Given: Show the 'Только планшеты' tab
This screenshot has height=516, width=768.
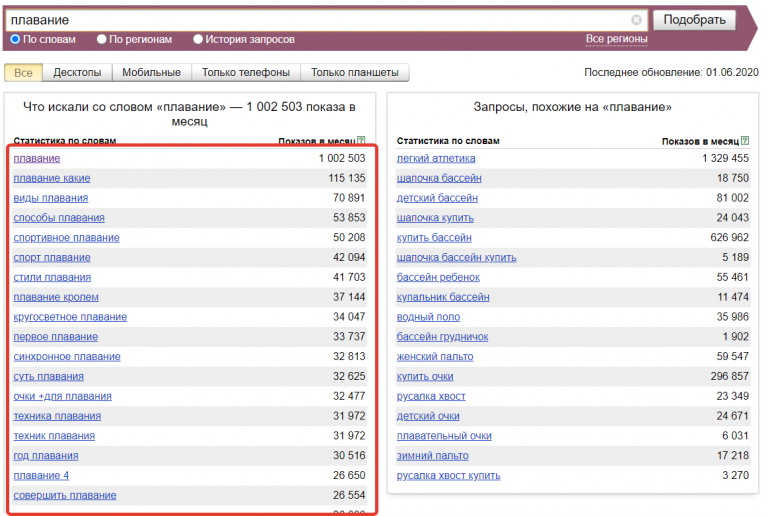Looking at the screenshot, I should (x=355, y=73).
